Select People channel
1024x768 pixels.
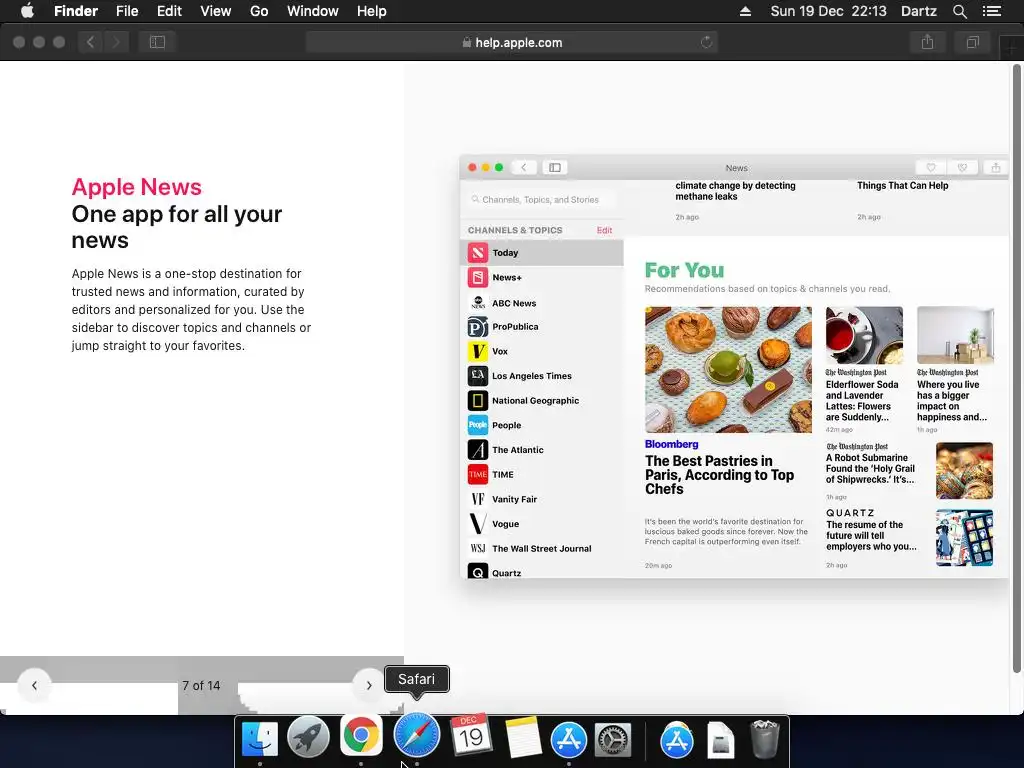[x=541, y=425]
